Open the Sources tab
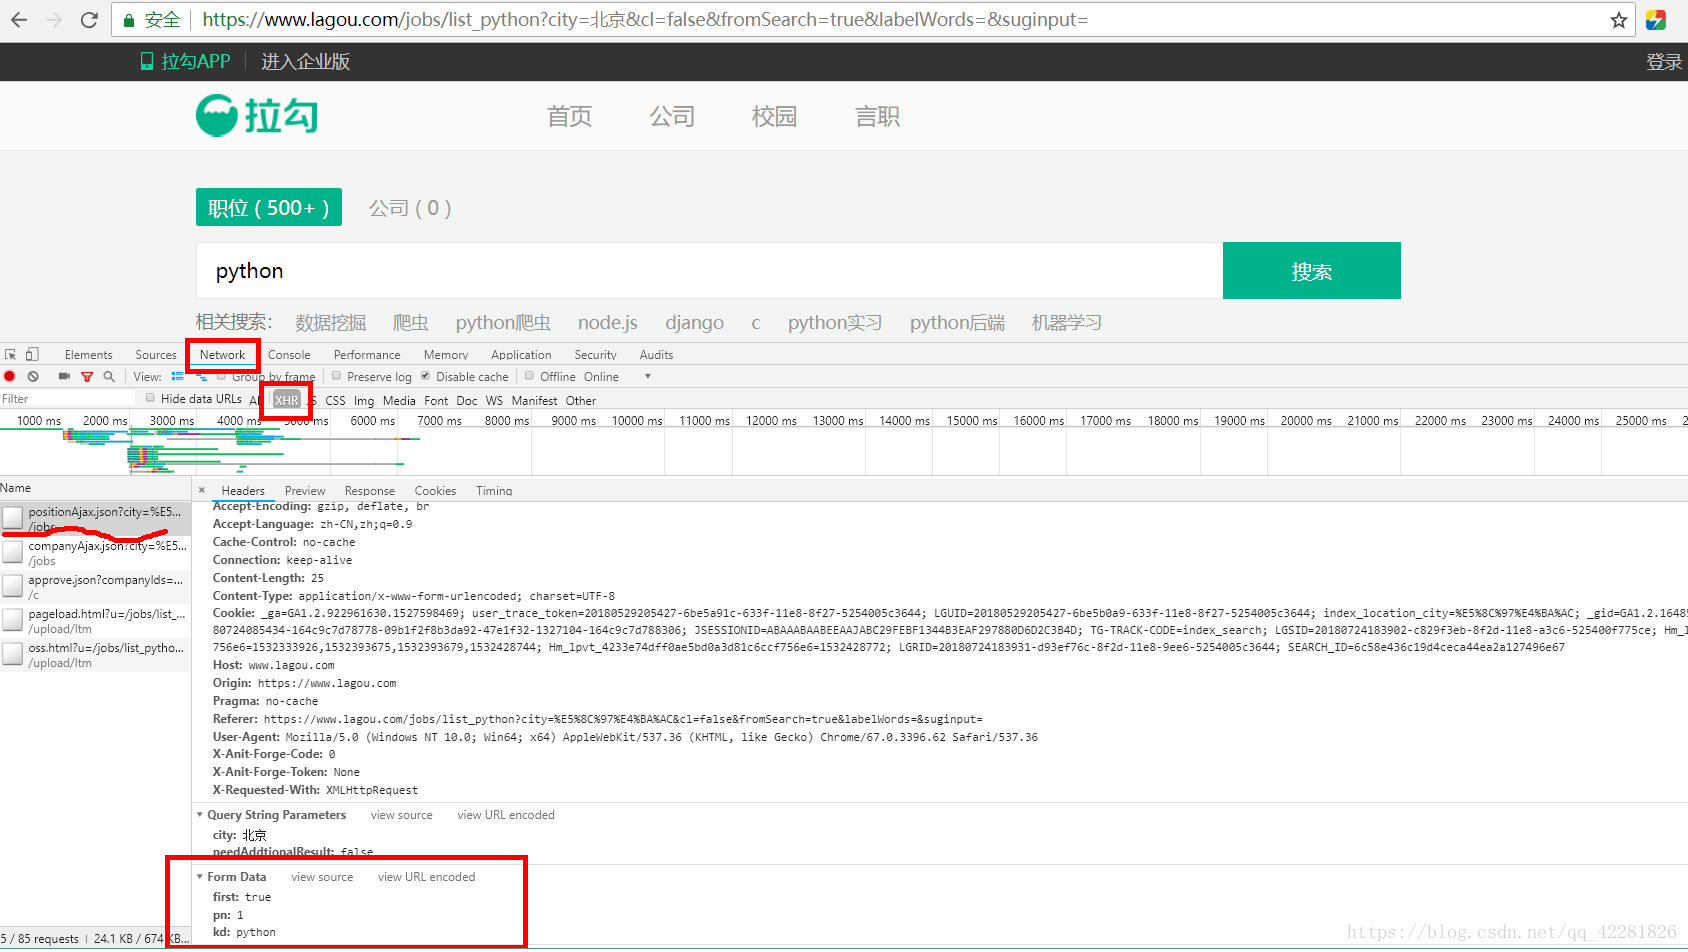 156,355
